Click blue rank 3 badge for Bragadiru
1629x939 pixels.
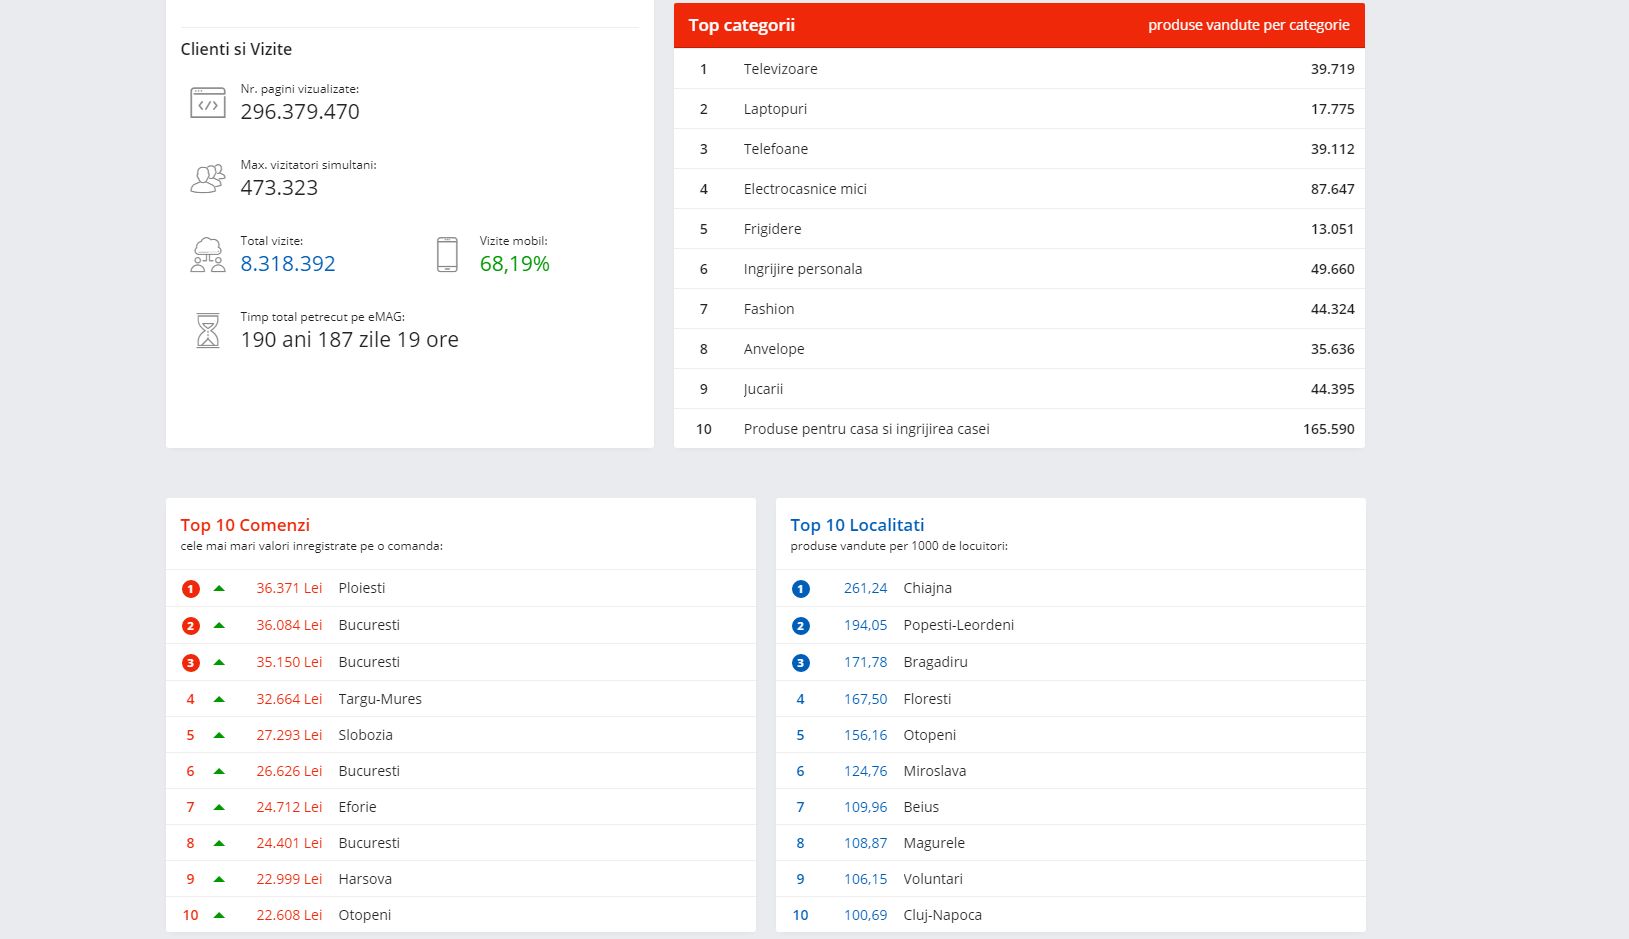pyautogui.click(x=800, y=663)
